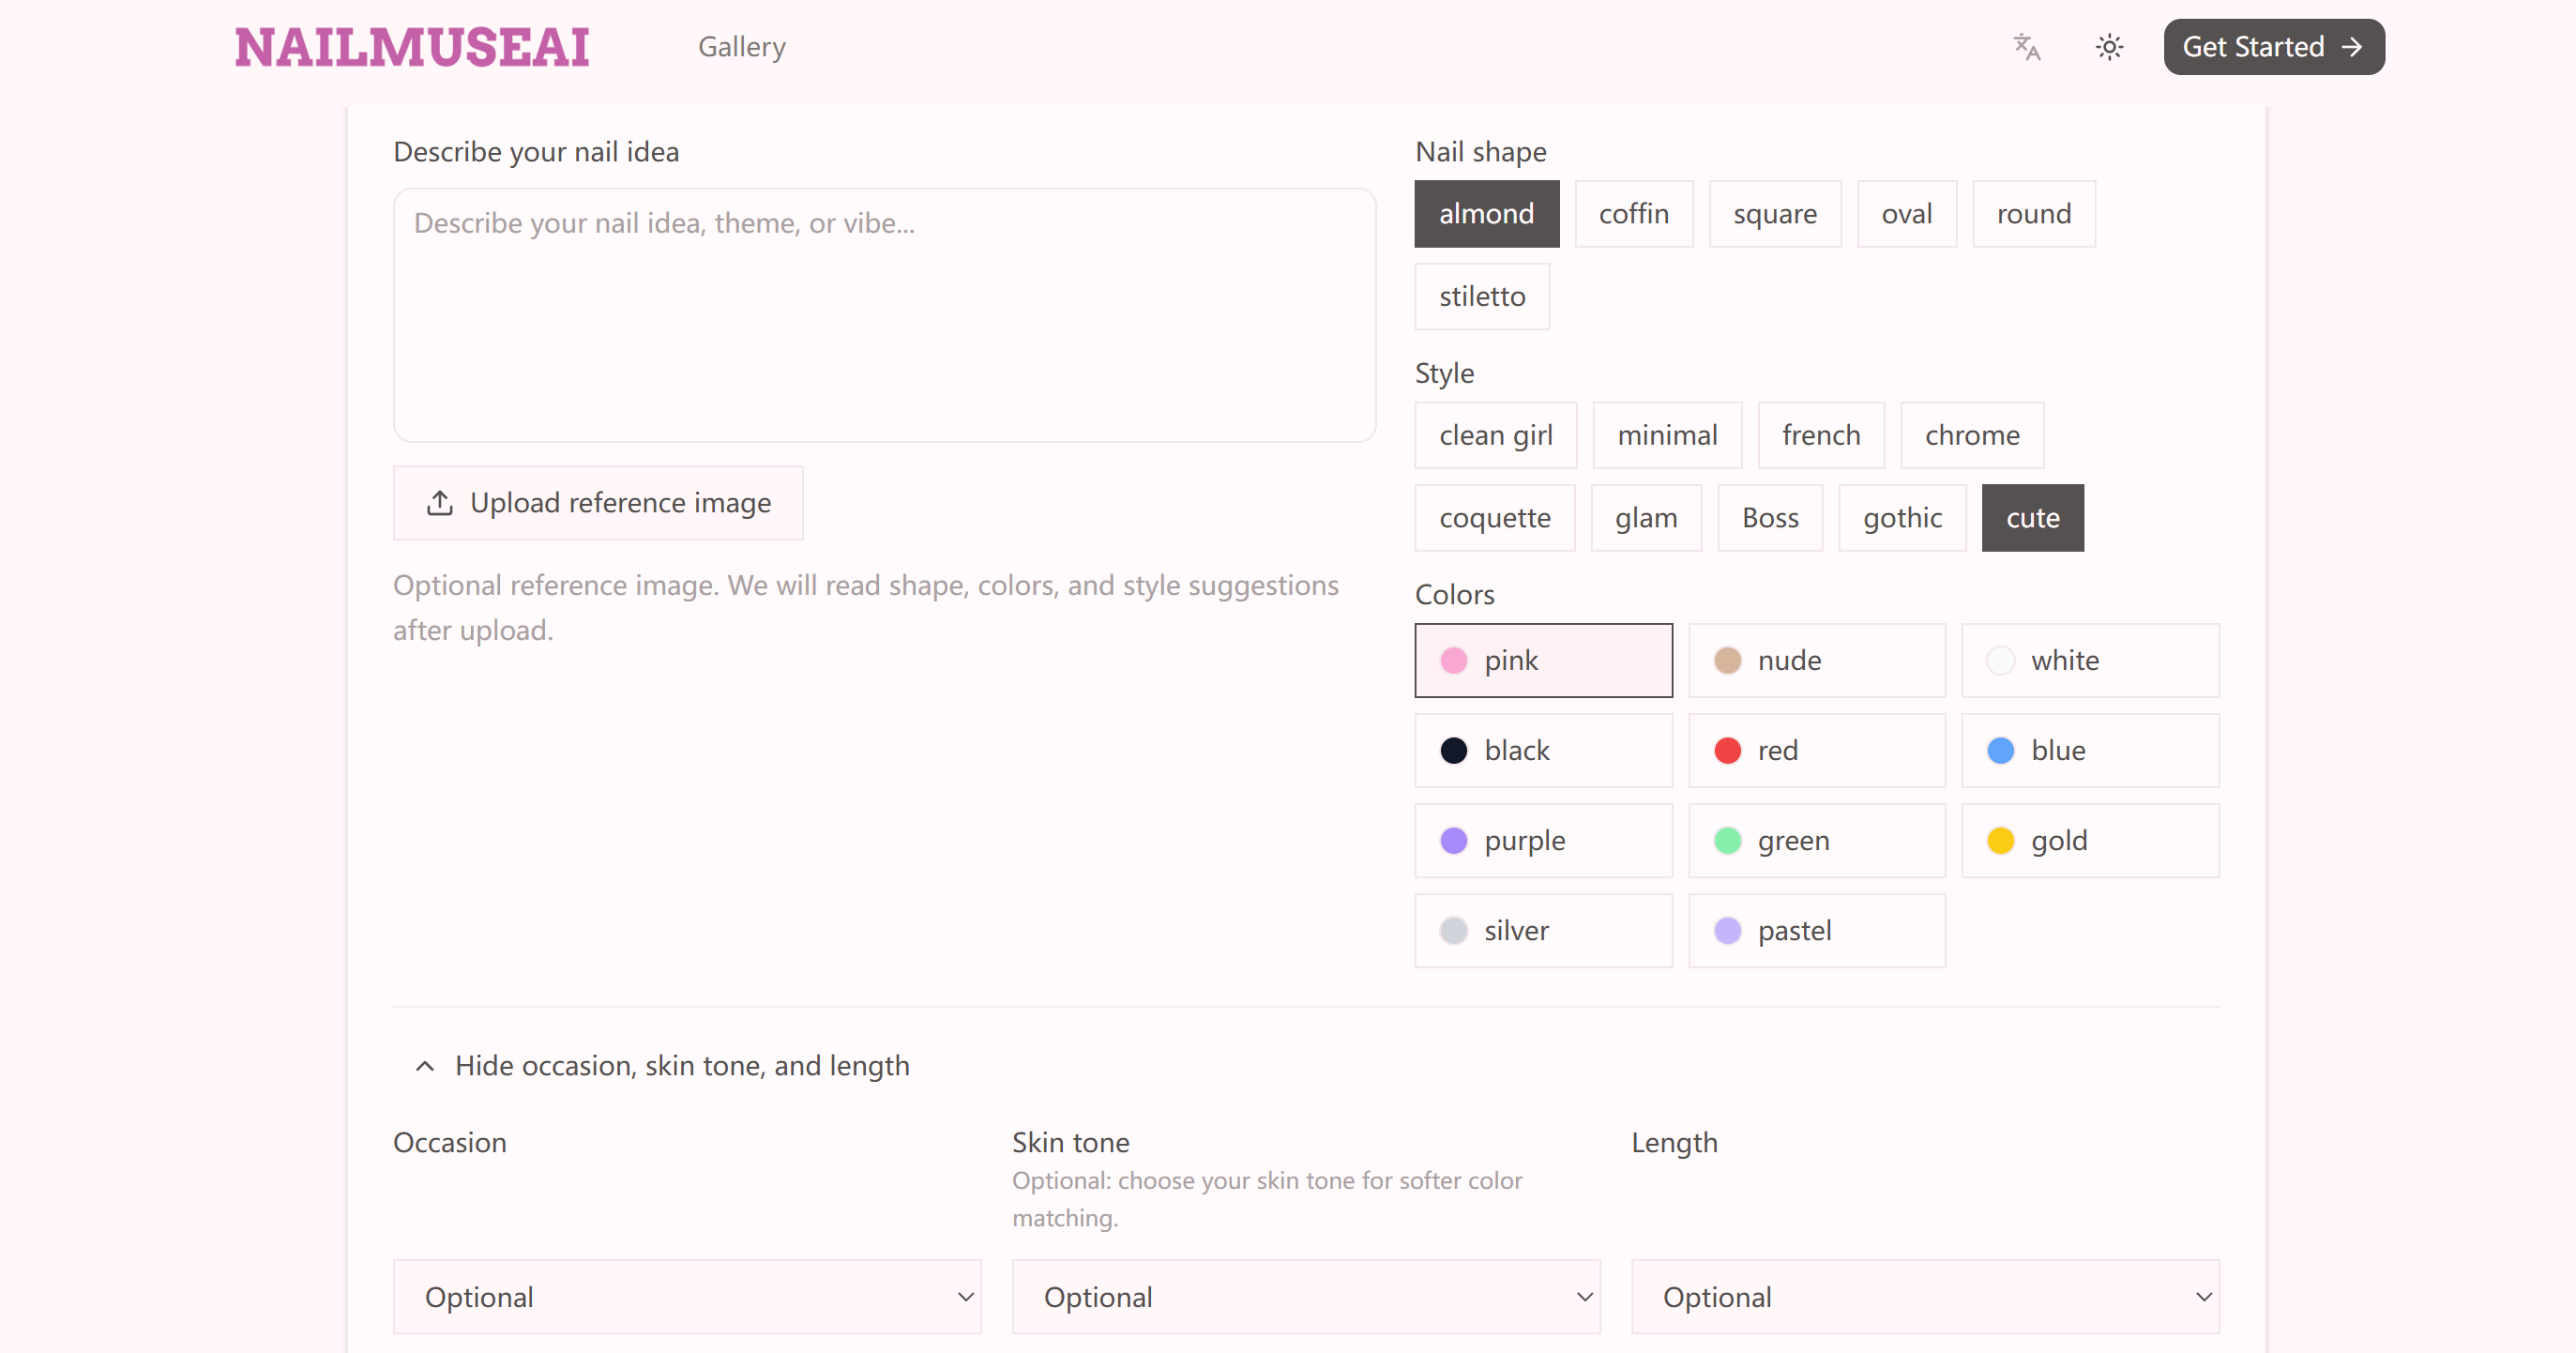Pick the blue color option

click(x=2089, y=750)
